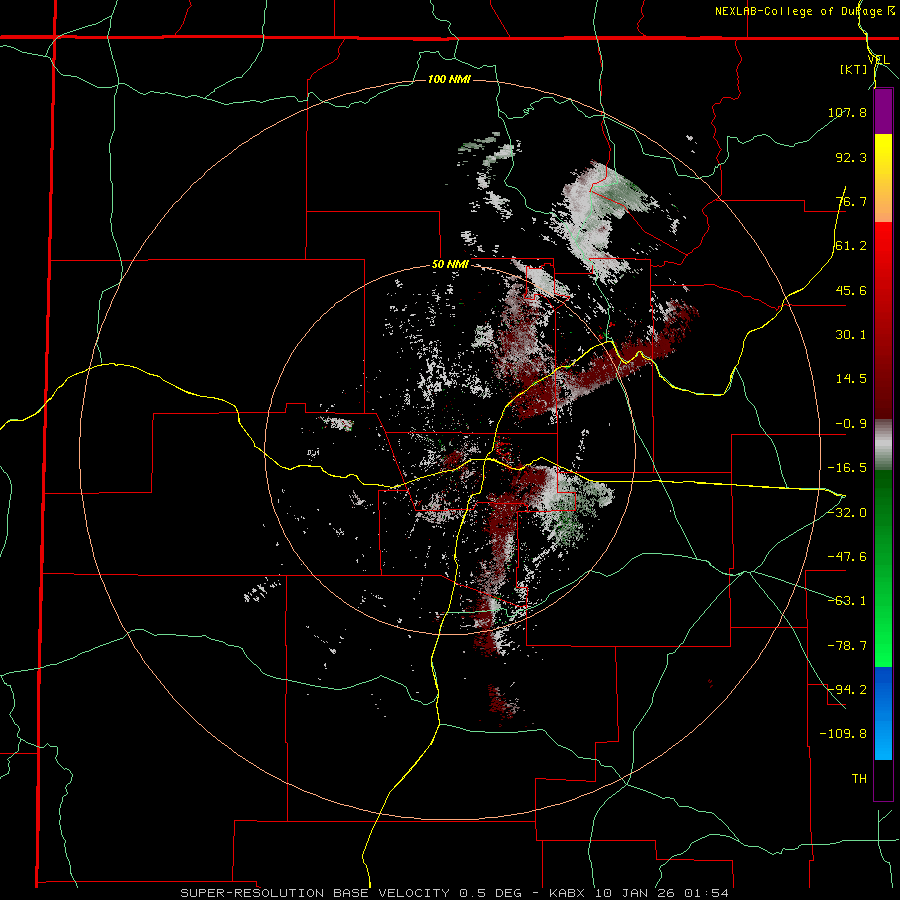The height and width of the screenshot is (900, 900).
Task: Select the 14.5 legend value
Action: click(x=851, y=379)
